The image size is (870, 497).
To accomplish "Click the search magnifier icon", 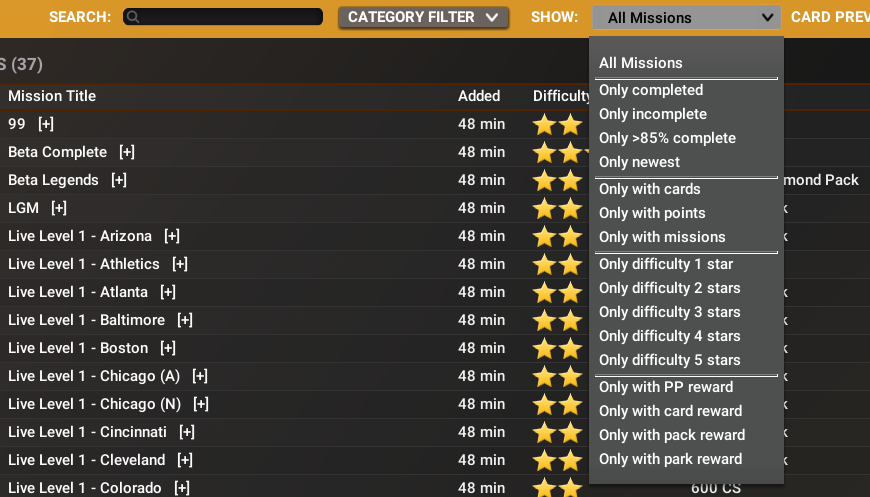I will point(133,17).
